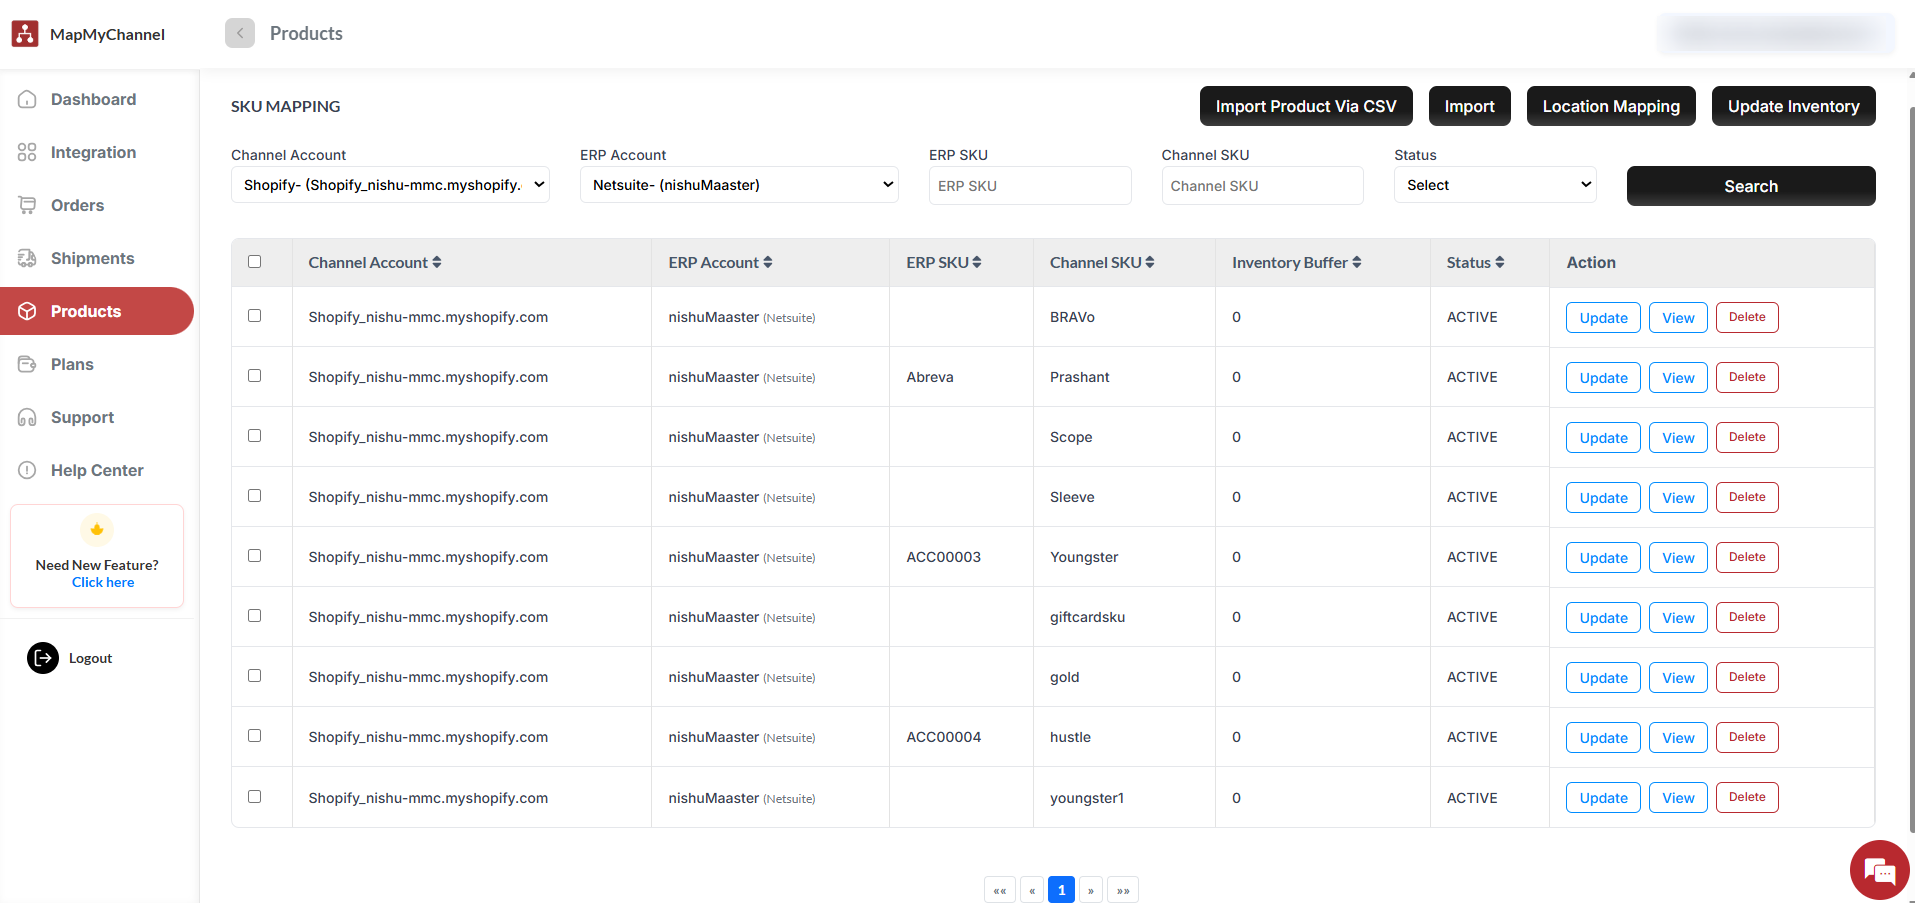Sort by Inventory Buffer column arrows
This screenshot has width=1915, height=903.
1357,262
